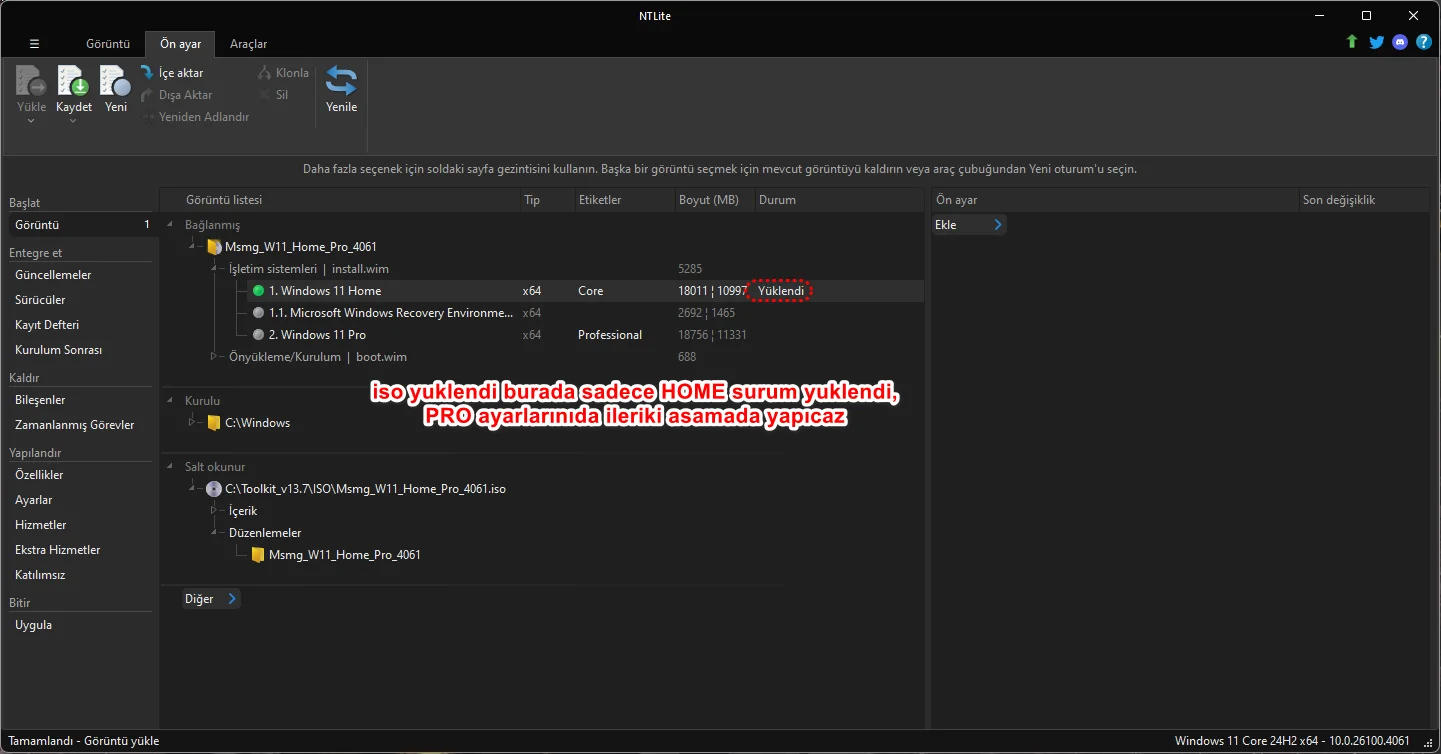This screenshot has height=754, width=1441.
Task: Click the Ekle button in preset panel
Action: coord(968,225)
